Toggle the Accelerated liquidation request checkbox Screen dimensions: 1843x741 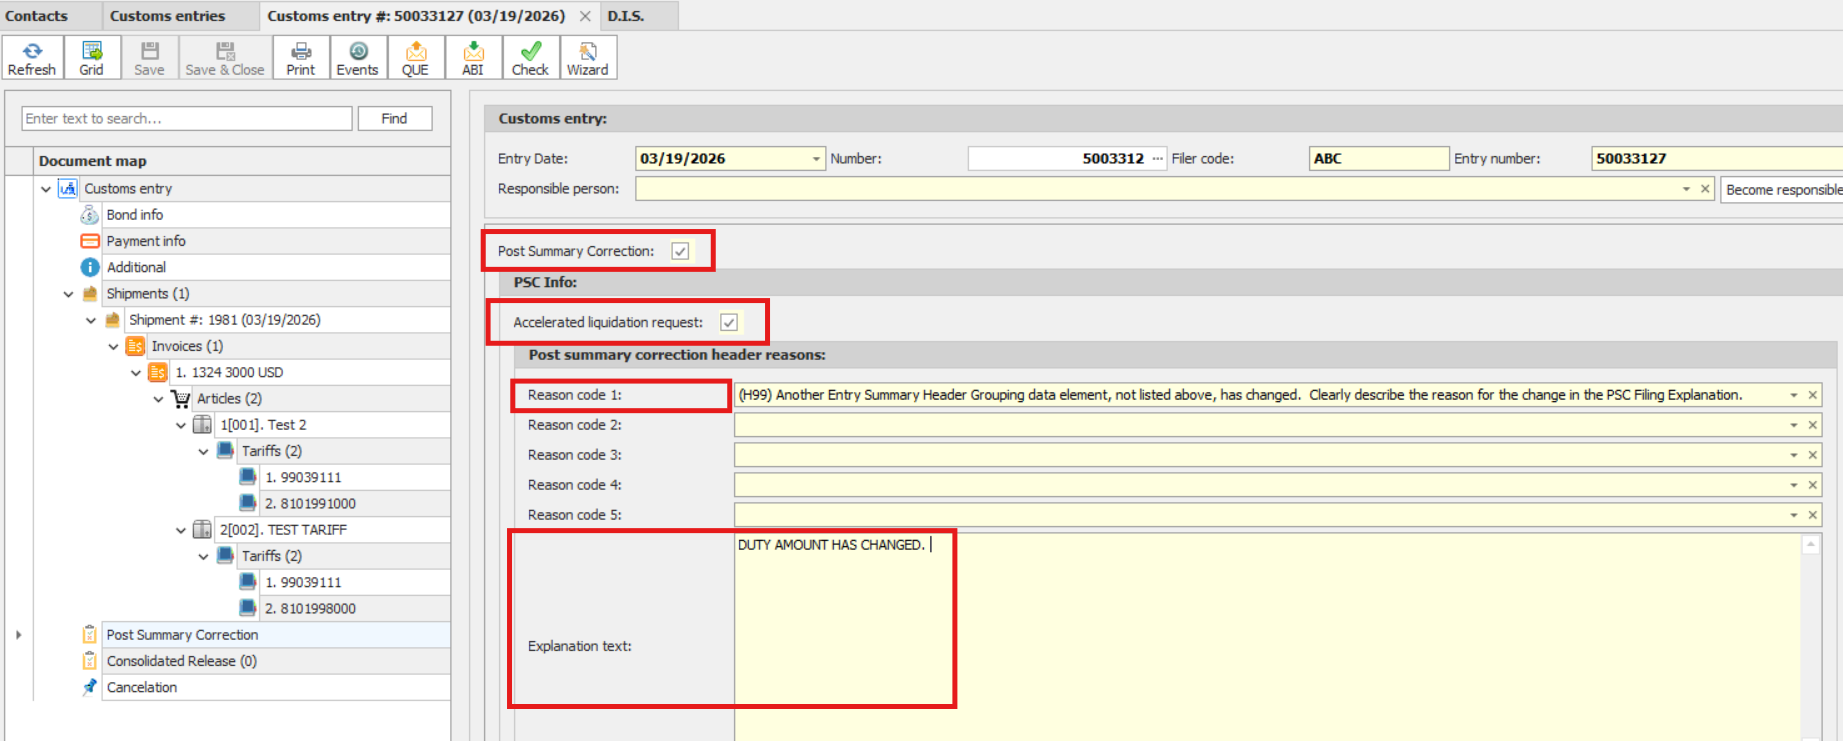pyautogui.click(x=729, y=322)
